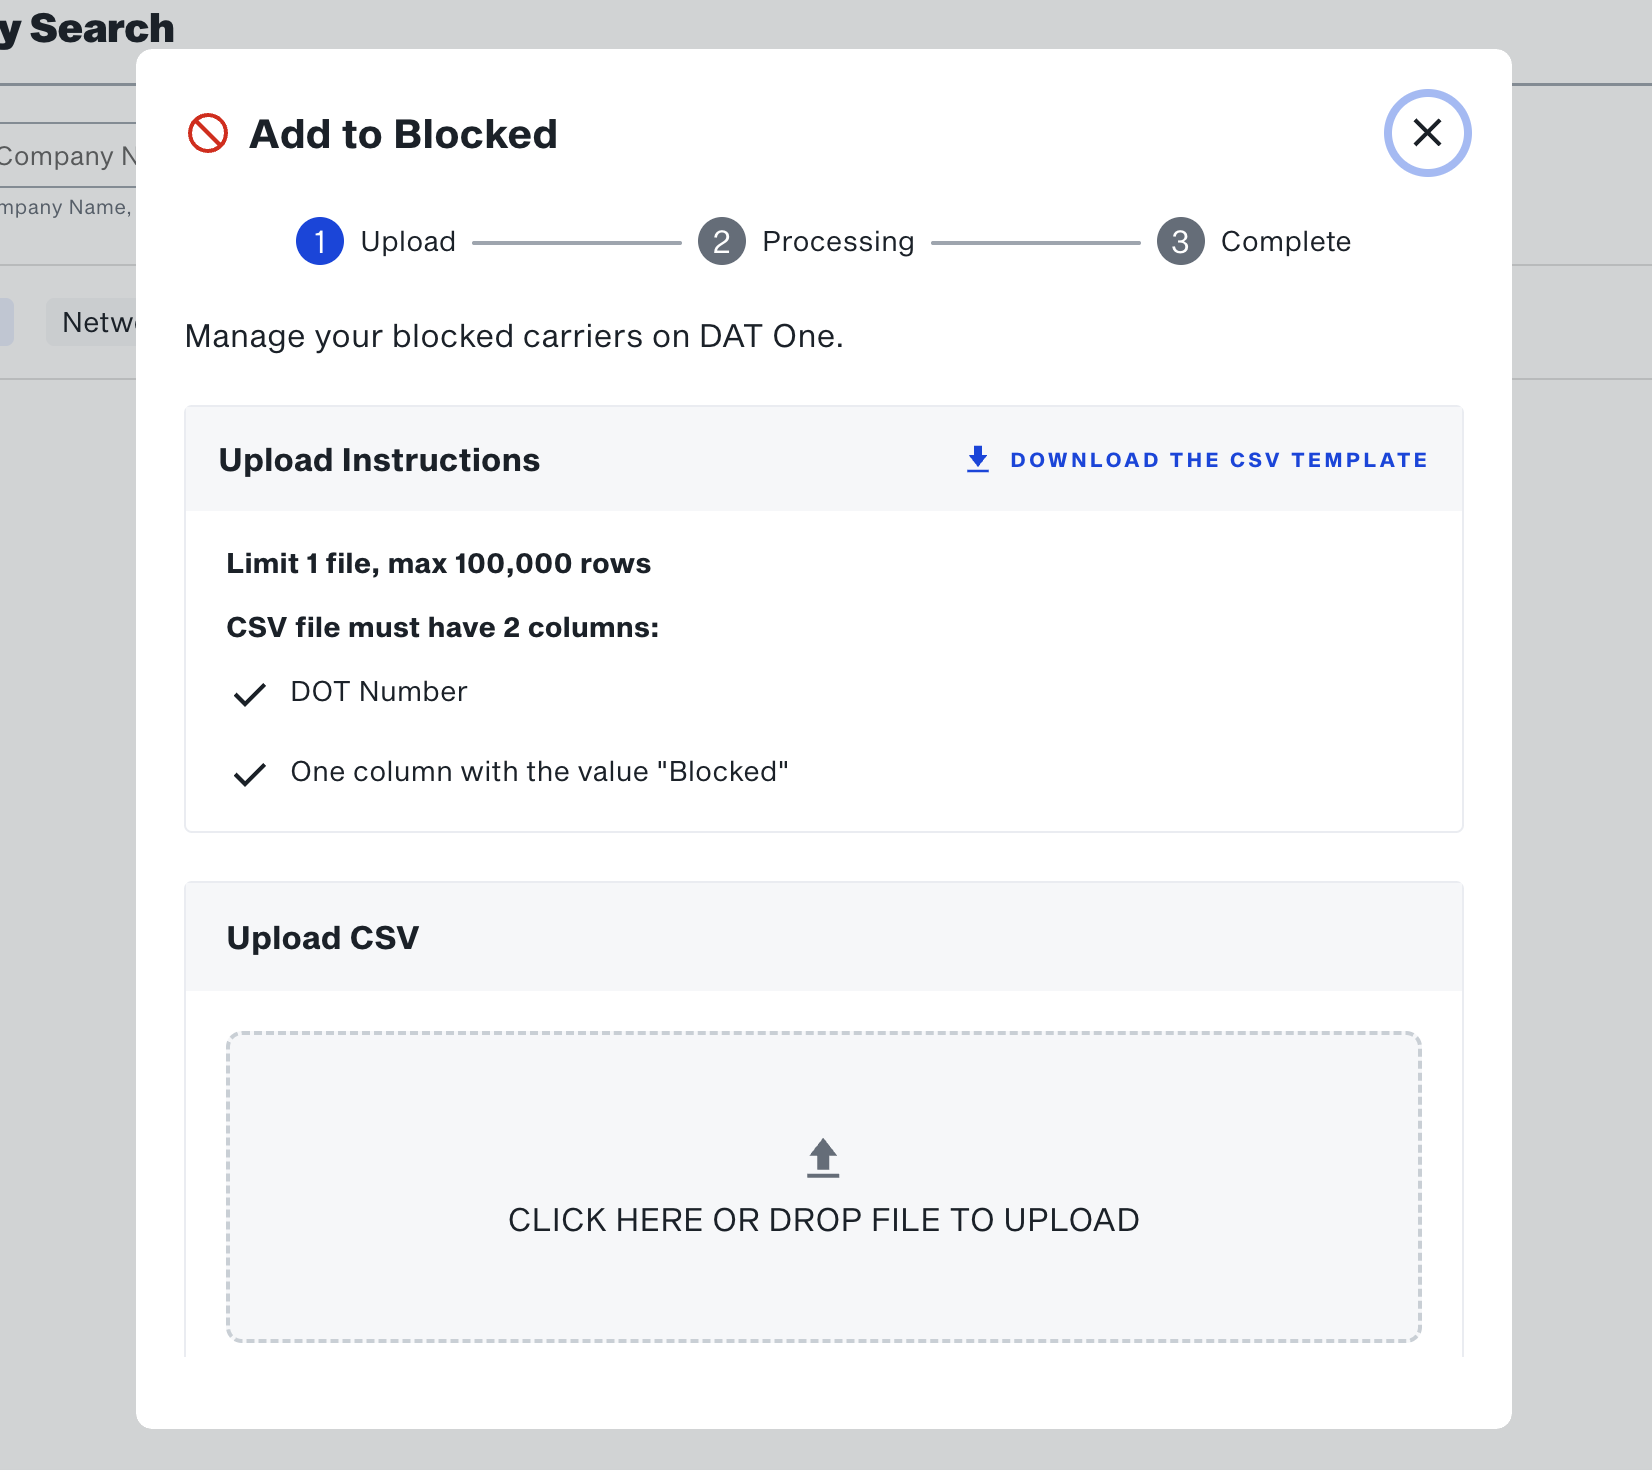Click the Upload CSV section header
The image size is (1652, 1470).
[x=323, y=938]
